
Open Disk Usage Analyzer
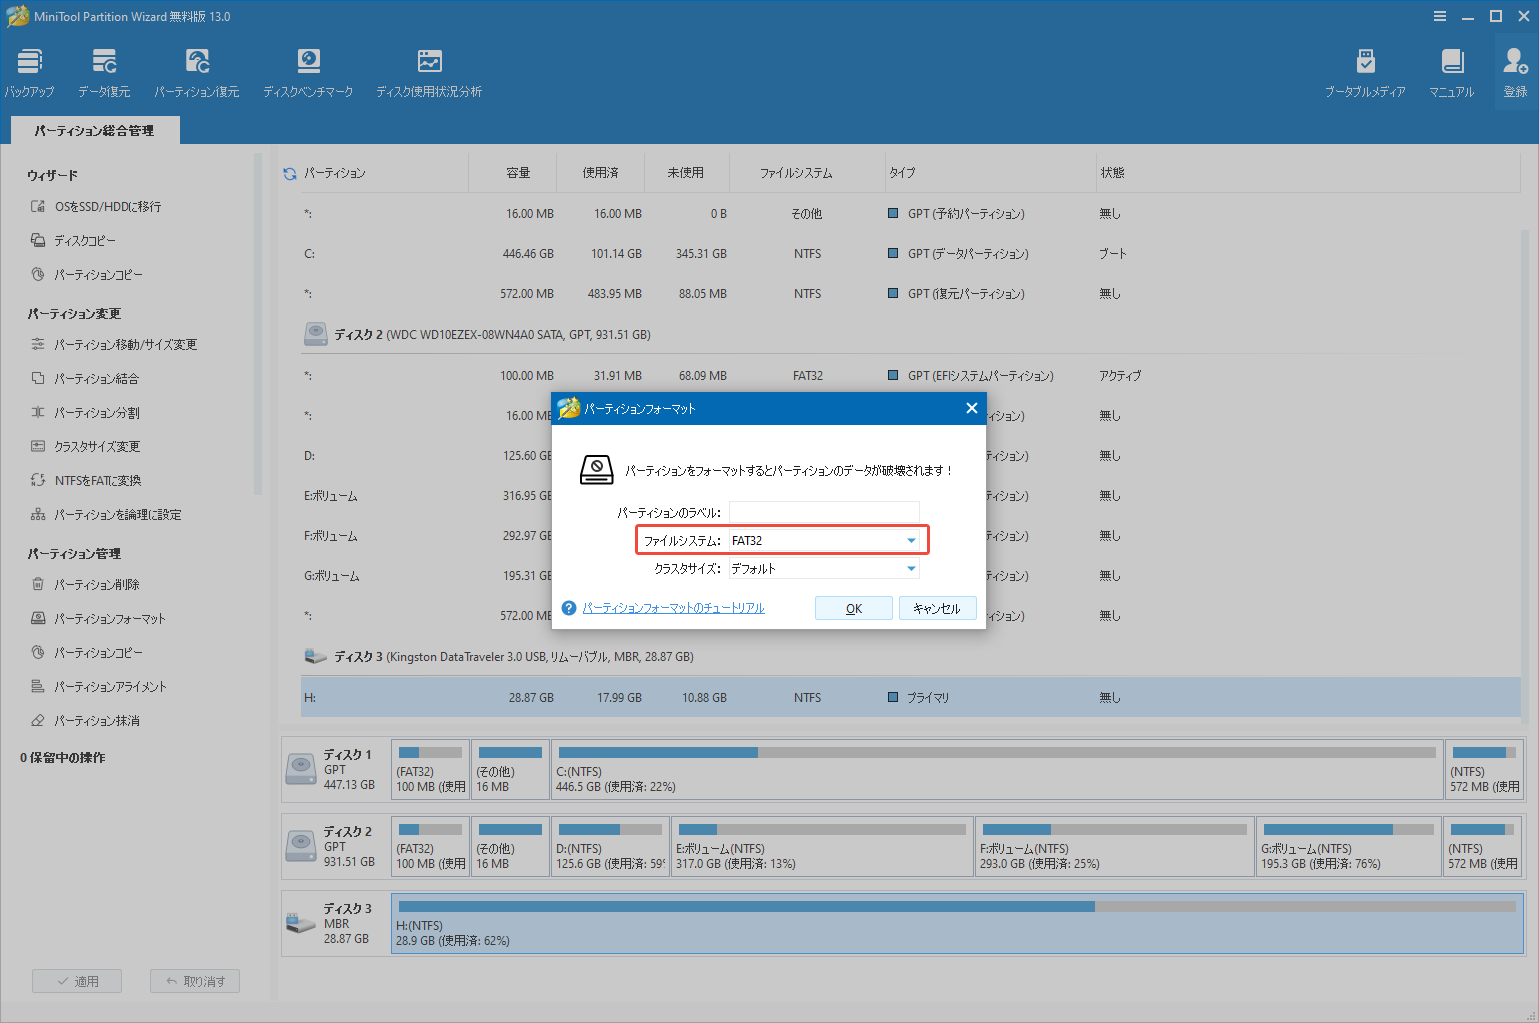tap(429, 70)
